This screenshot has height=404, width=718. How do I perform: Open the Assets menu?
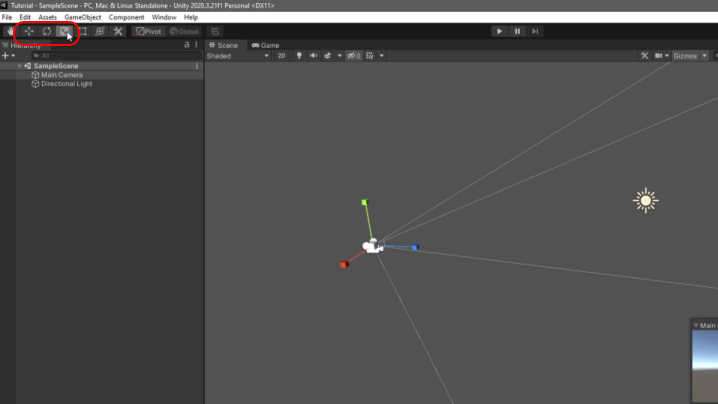(x=48, y=17)
